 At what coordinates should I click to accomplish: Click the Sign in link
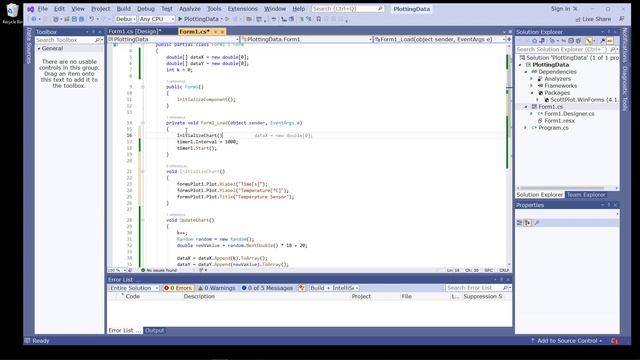pos(560,9)
